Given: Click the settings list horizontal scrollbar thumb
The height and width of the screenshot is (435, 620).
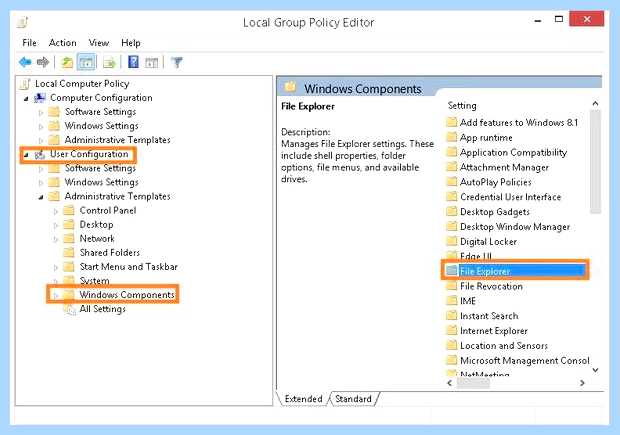Looking at the screenshot, I should (x=473, y=383).
